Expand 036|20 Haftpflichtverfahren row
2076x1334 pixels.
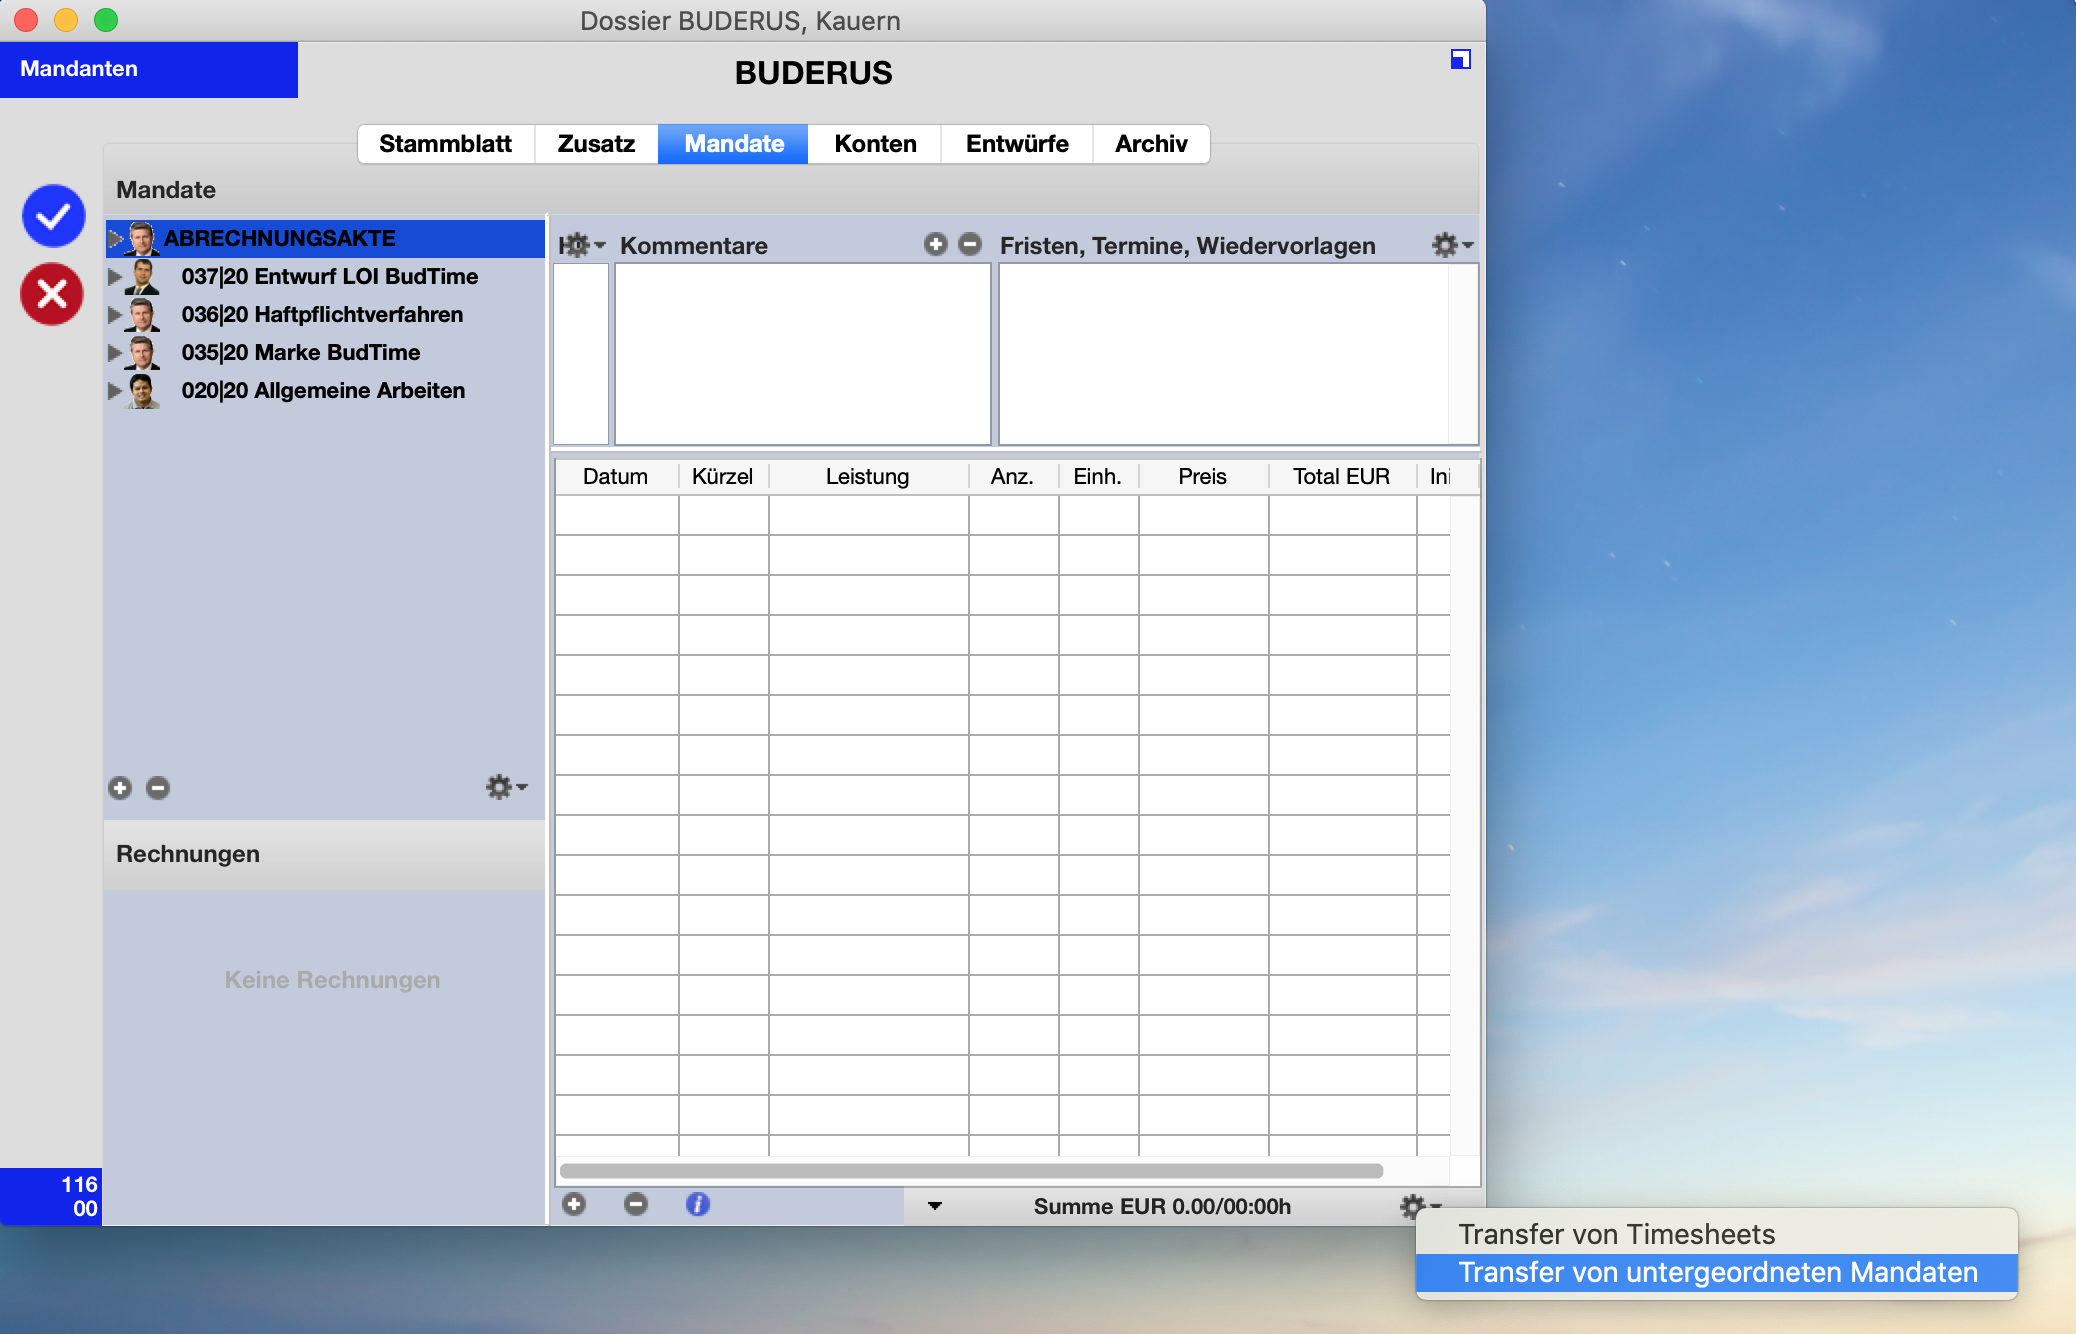(x=115, y=314)
